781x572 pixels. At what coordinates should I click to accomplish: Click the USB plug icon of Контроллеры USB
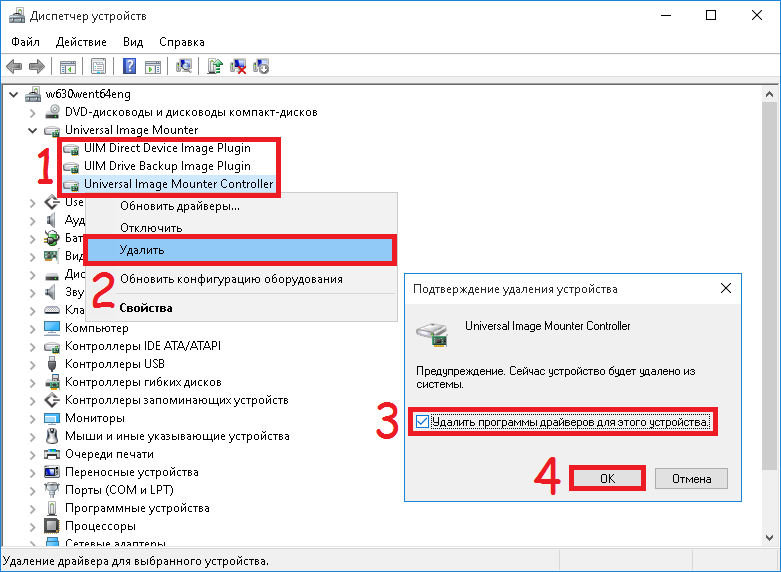(52, 364)
